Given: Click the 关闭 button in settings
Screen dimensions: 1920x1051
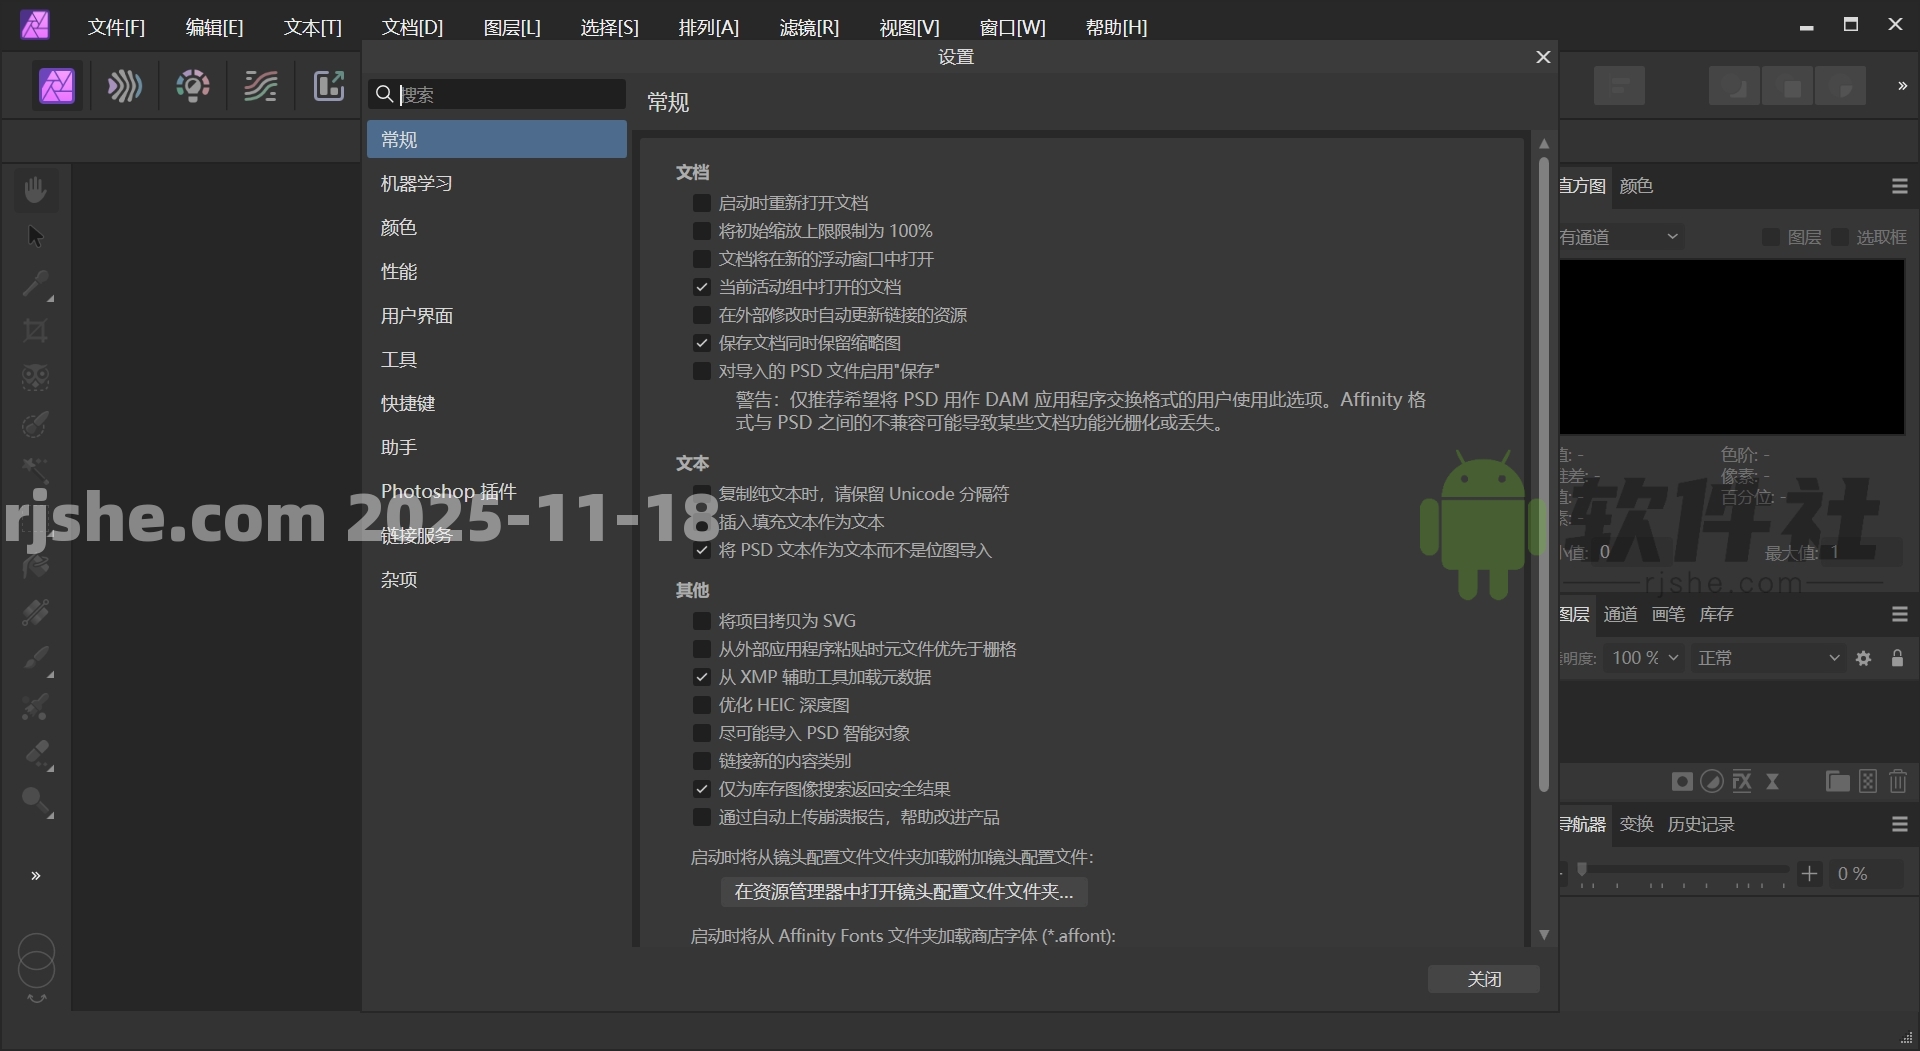Looking at the screenshot, I should pos(1483,979).
